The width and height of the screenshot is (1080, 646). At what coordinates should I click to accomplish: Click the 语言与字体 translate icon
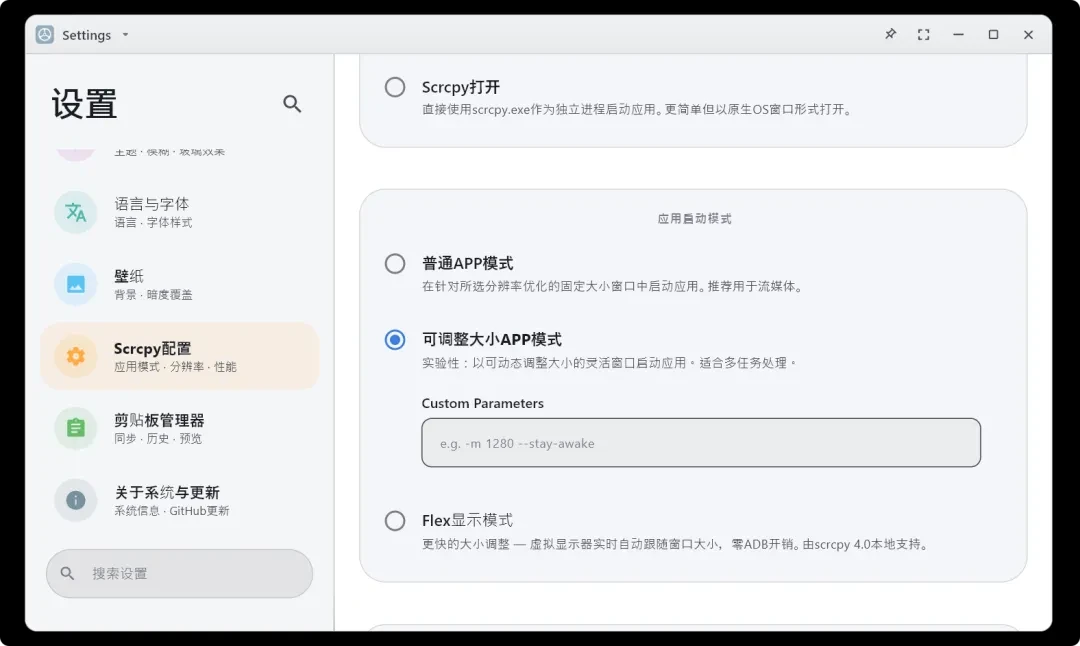click(x=76, y=212)
